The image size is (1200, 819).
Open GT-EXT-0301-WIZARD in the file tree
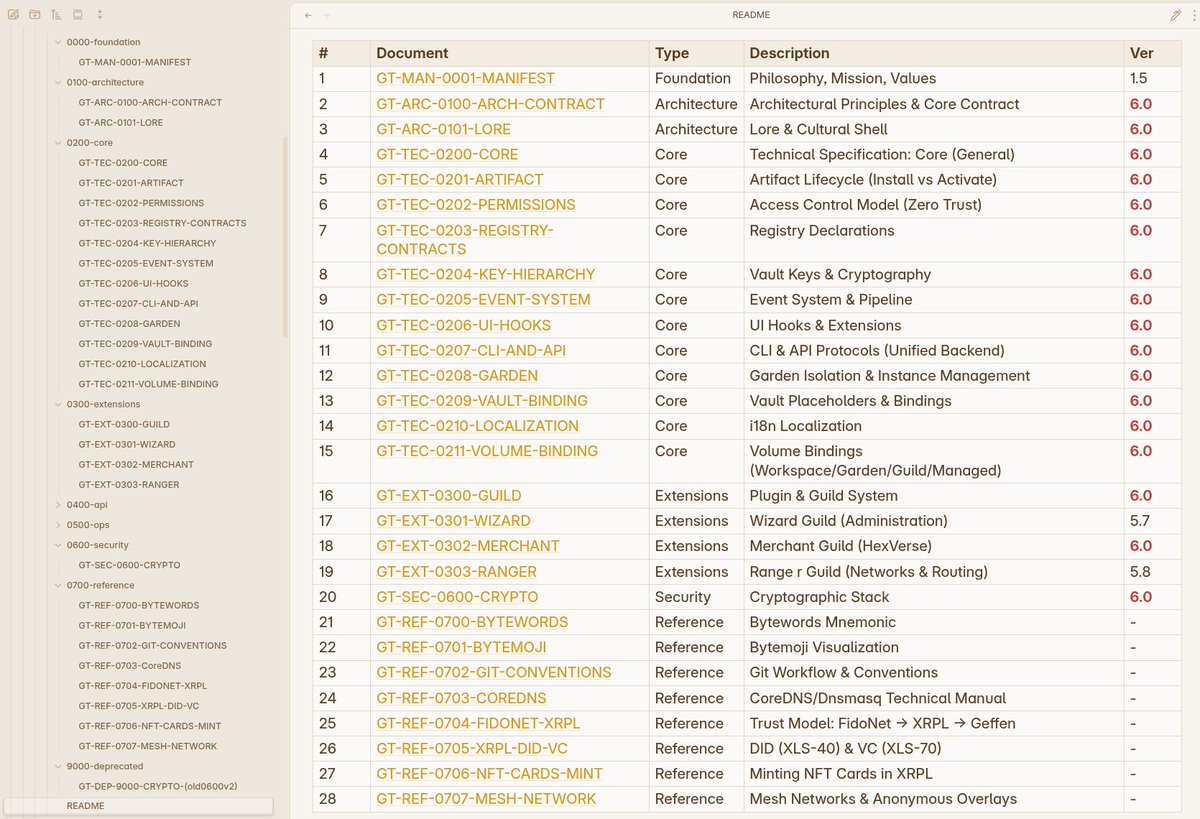coord(127,444)
